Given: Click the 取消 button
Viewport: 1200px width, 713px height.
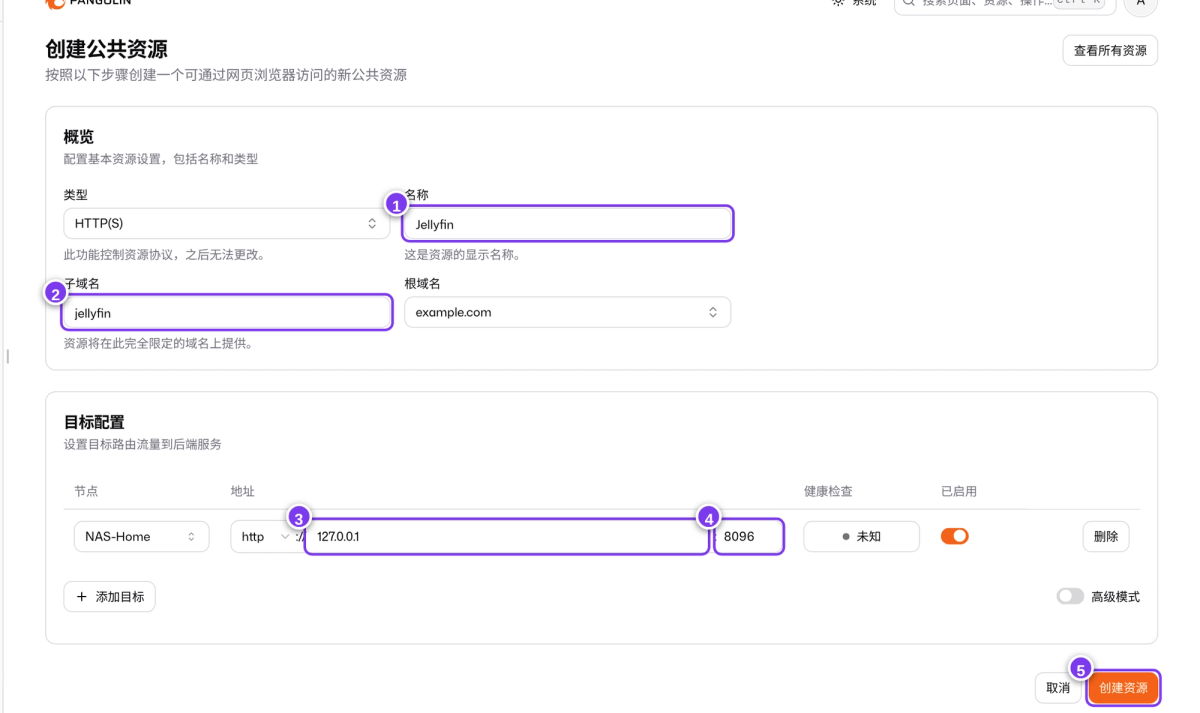Looking at the screenshot, I should click(1058, 688).
